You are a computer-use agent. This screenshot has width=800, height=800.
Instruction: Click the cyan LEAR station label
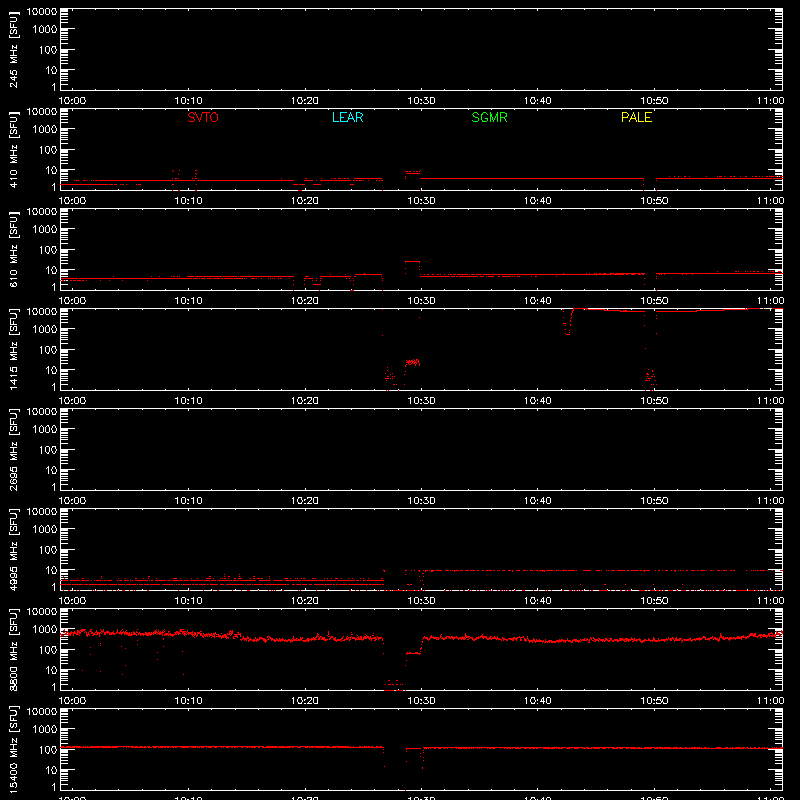coord(347,117)
